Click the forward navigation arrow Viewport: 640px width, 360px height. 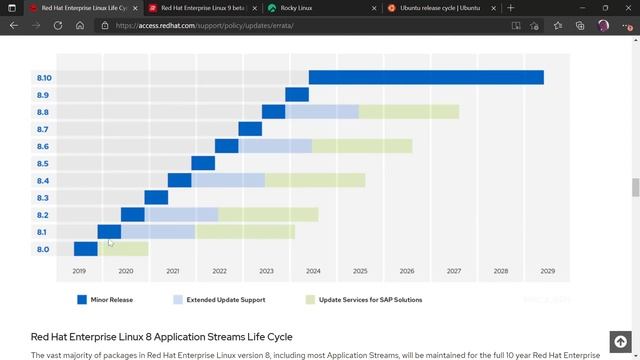[x=36, y=26]
